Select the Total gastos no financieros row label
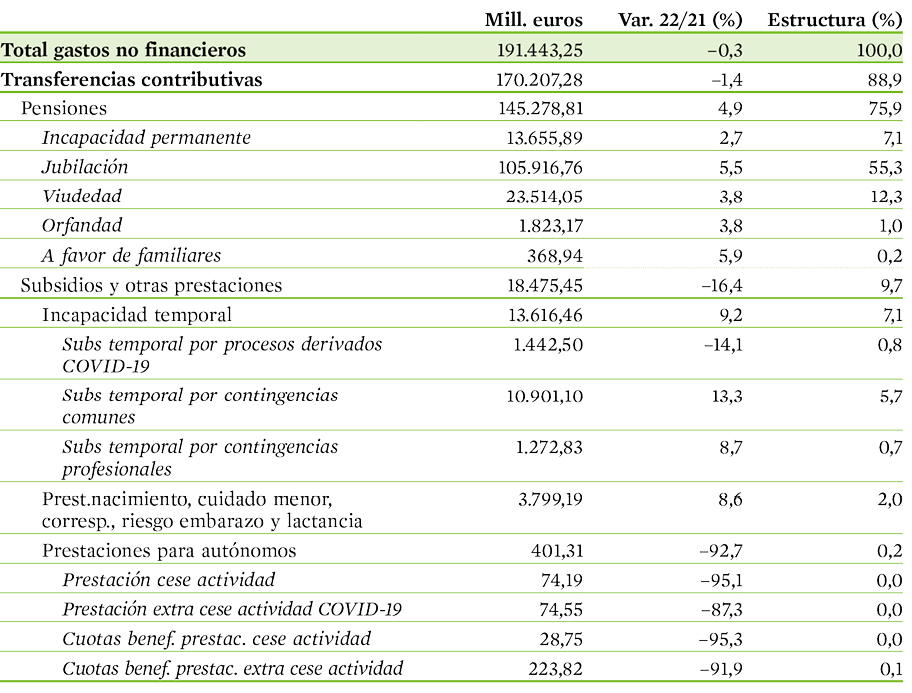The image size is (912, 693). (123, 50)
